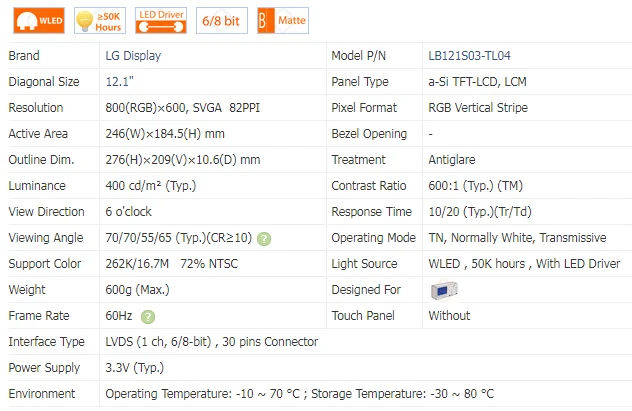Click the Touch Panel value Without

pos(449,316)
